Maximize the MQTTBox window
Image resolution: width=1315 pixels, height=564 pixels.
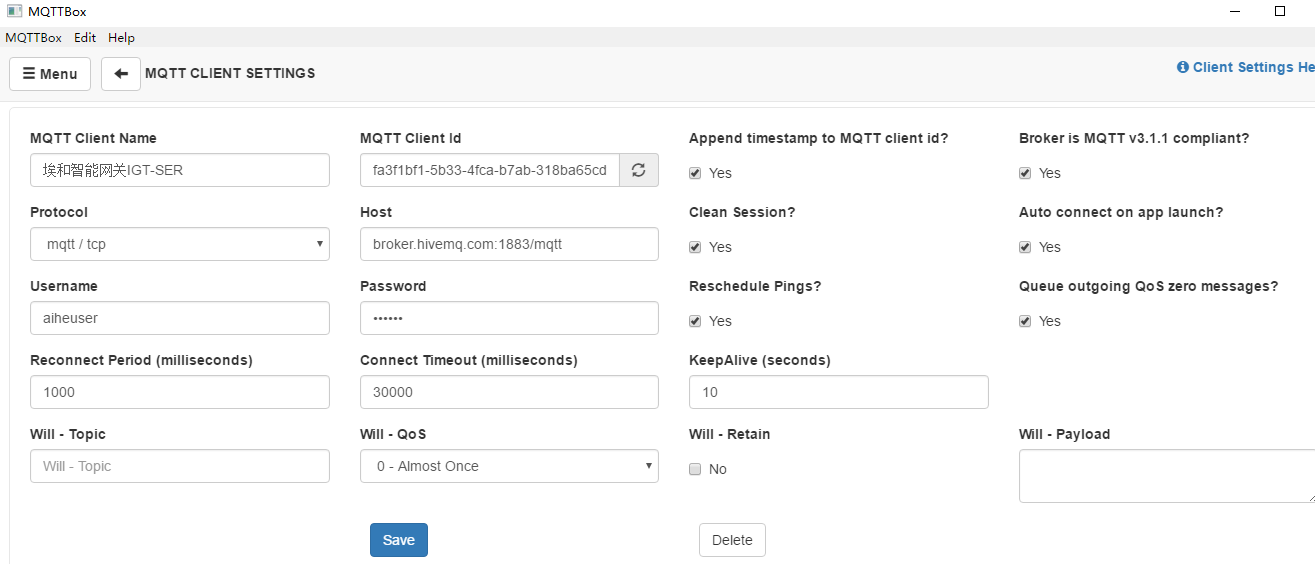[x=1280, y=11]
